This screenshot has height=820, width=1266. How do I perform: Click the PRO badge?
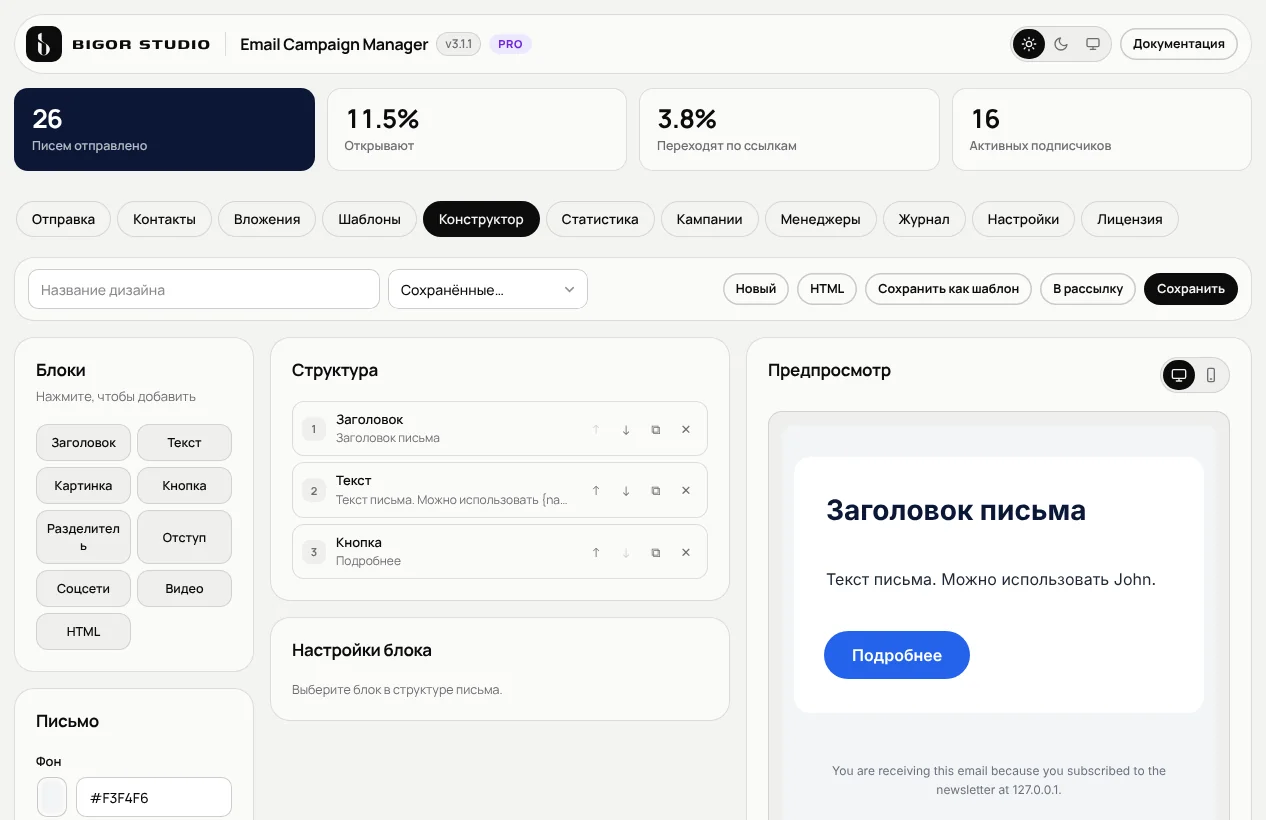pyautogui.click(x=510, y=44)
